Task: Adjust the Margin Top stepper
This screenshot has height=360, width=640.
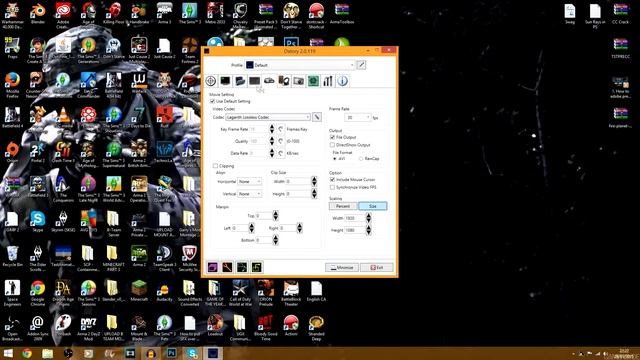Action: [x=275, y=216]
